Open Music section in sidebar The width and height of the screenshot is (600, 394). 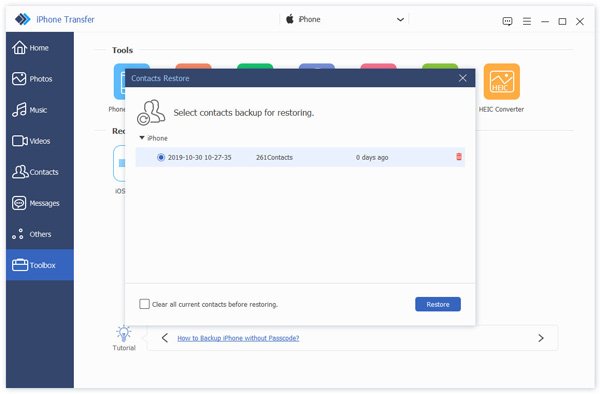(x=40, y=110)
